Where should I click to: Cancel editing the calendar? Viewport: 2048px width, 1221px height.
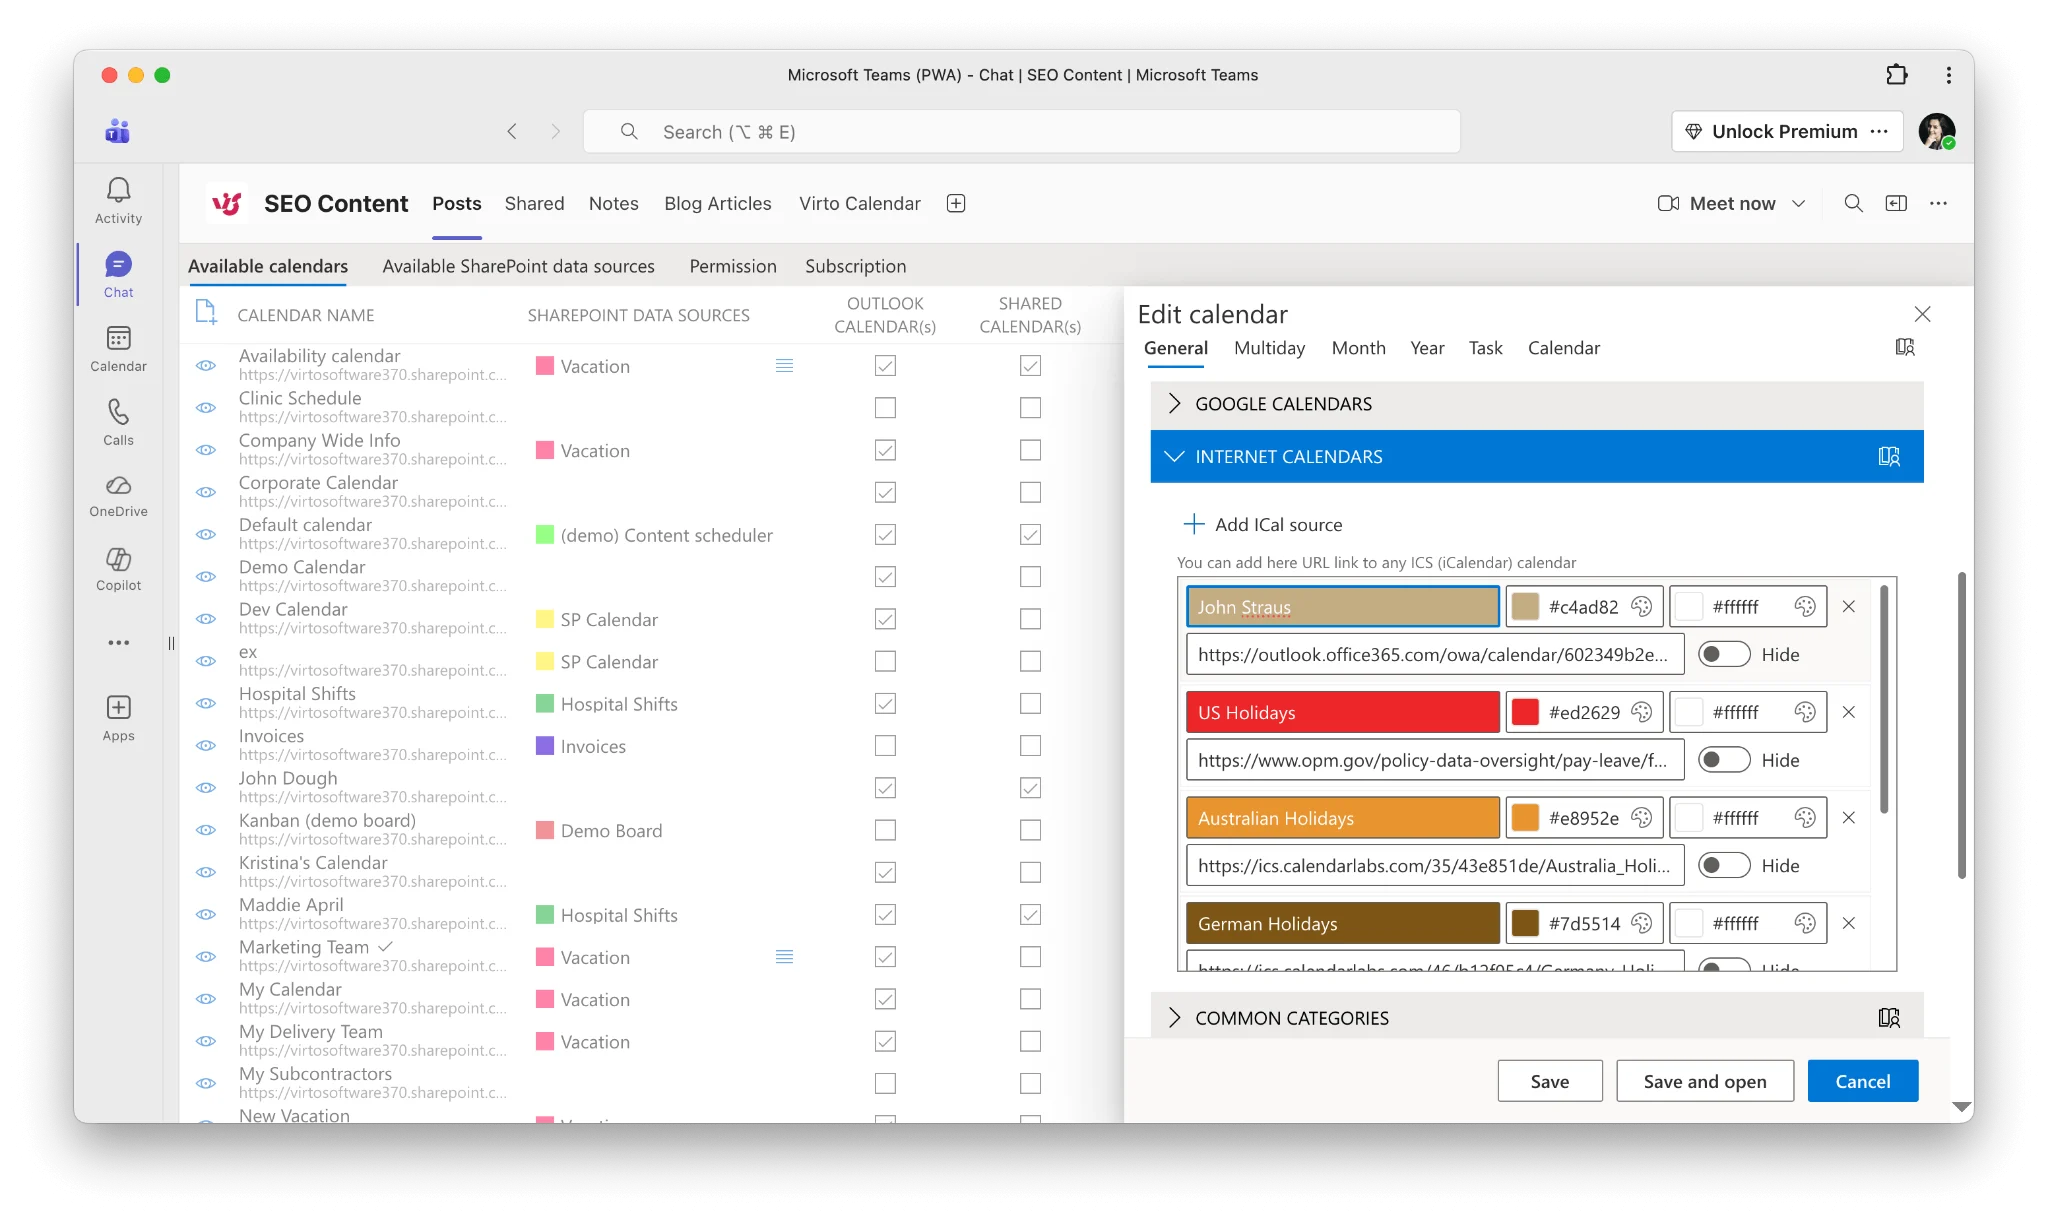[1862, 1081]
